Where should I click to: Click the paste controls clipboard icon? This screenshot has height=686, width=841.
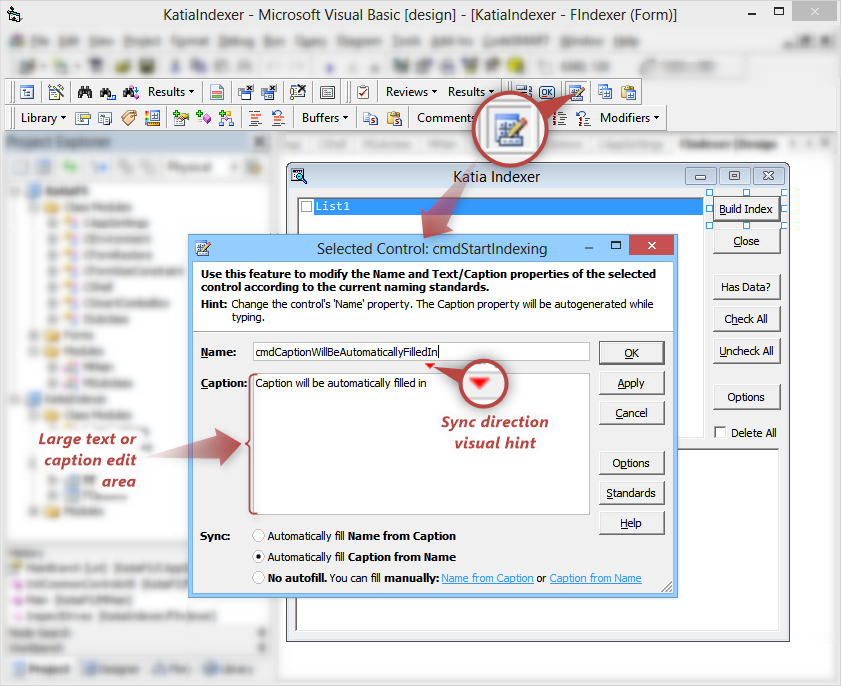tap(628, 92)
